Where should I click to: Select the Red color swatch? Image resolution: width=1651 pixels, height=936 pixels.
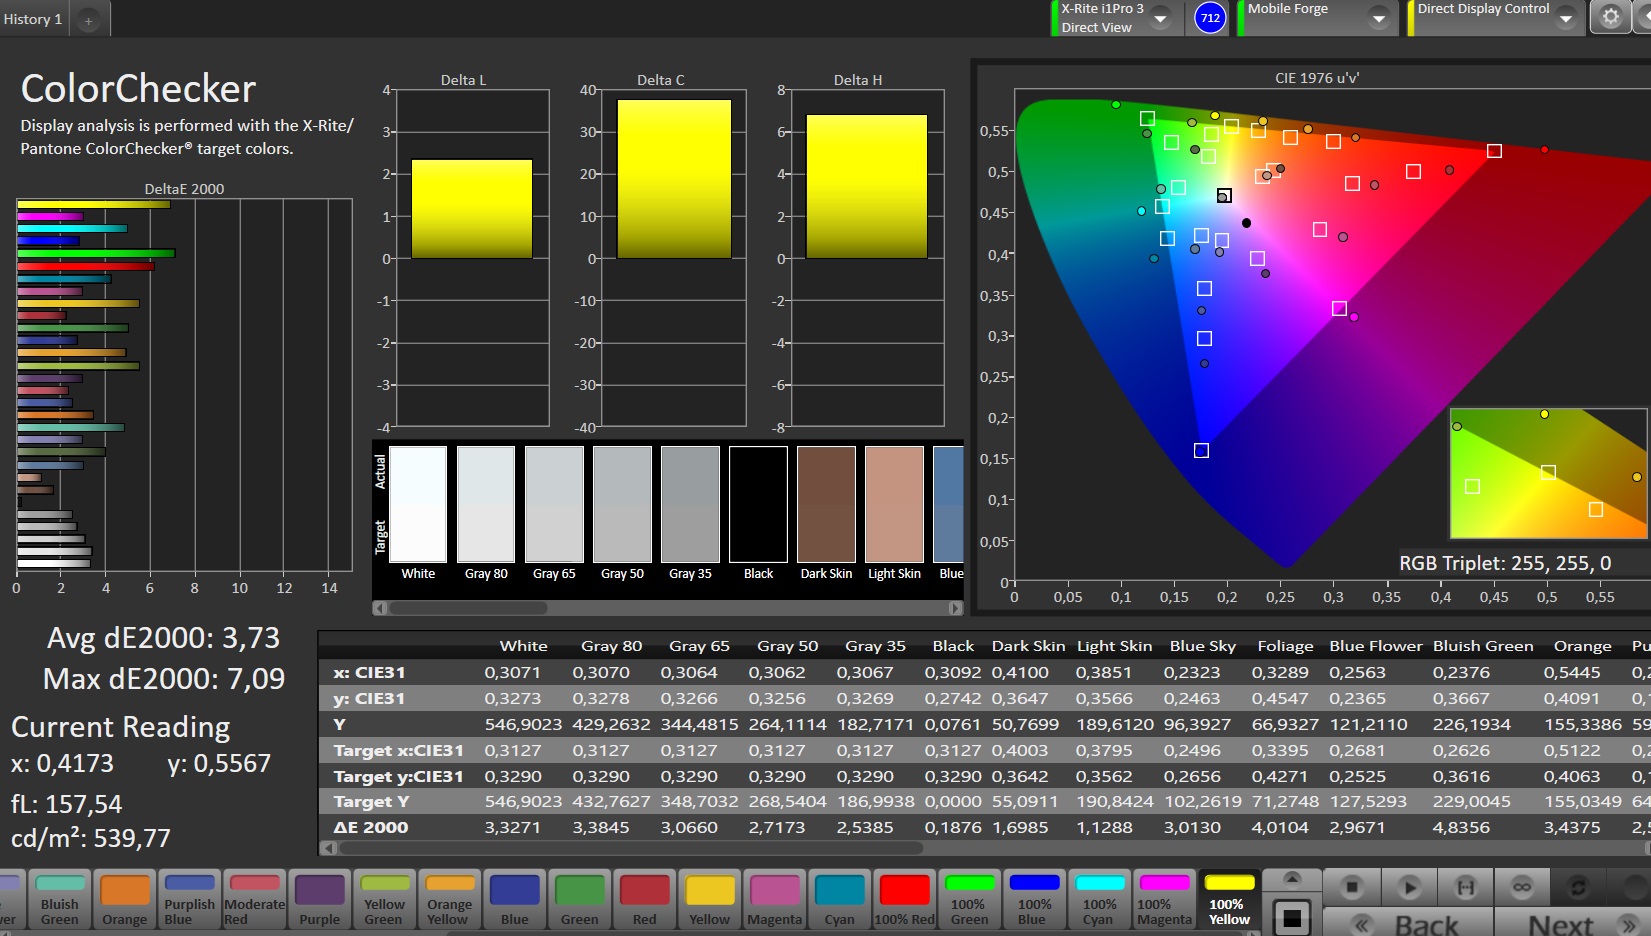pos(645,899)
